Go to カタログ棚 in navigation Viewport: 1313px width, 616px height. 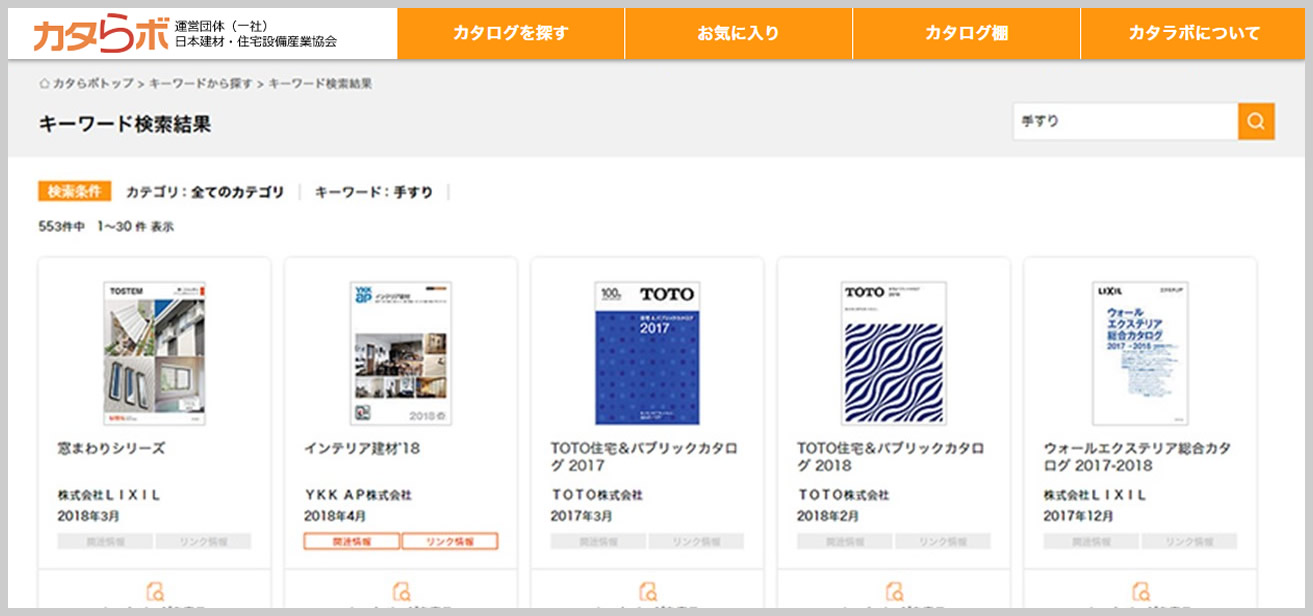(x=966, y=34)
